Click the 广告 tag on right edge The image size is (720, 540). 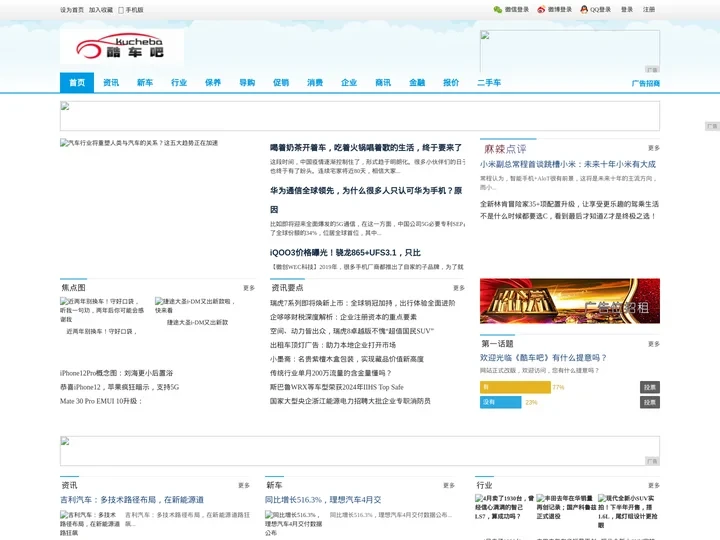click(712, 126)
